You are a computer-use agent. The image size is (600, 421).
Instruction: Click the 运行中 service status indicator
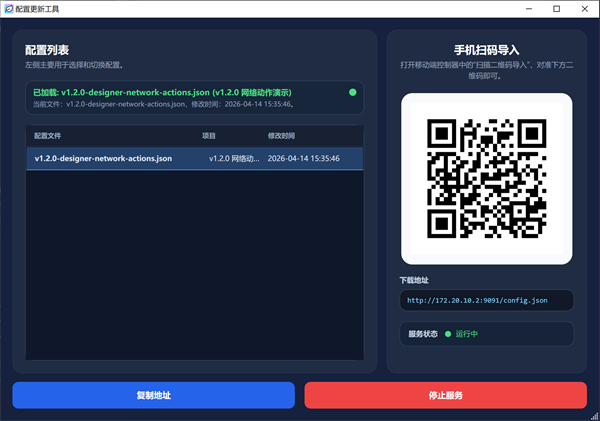[x=461, y=334]
